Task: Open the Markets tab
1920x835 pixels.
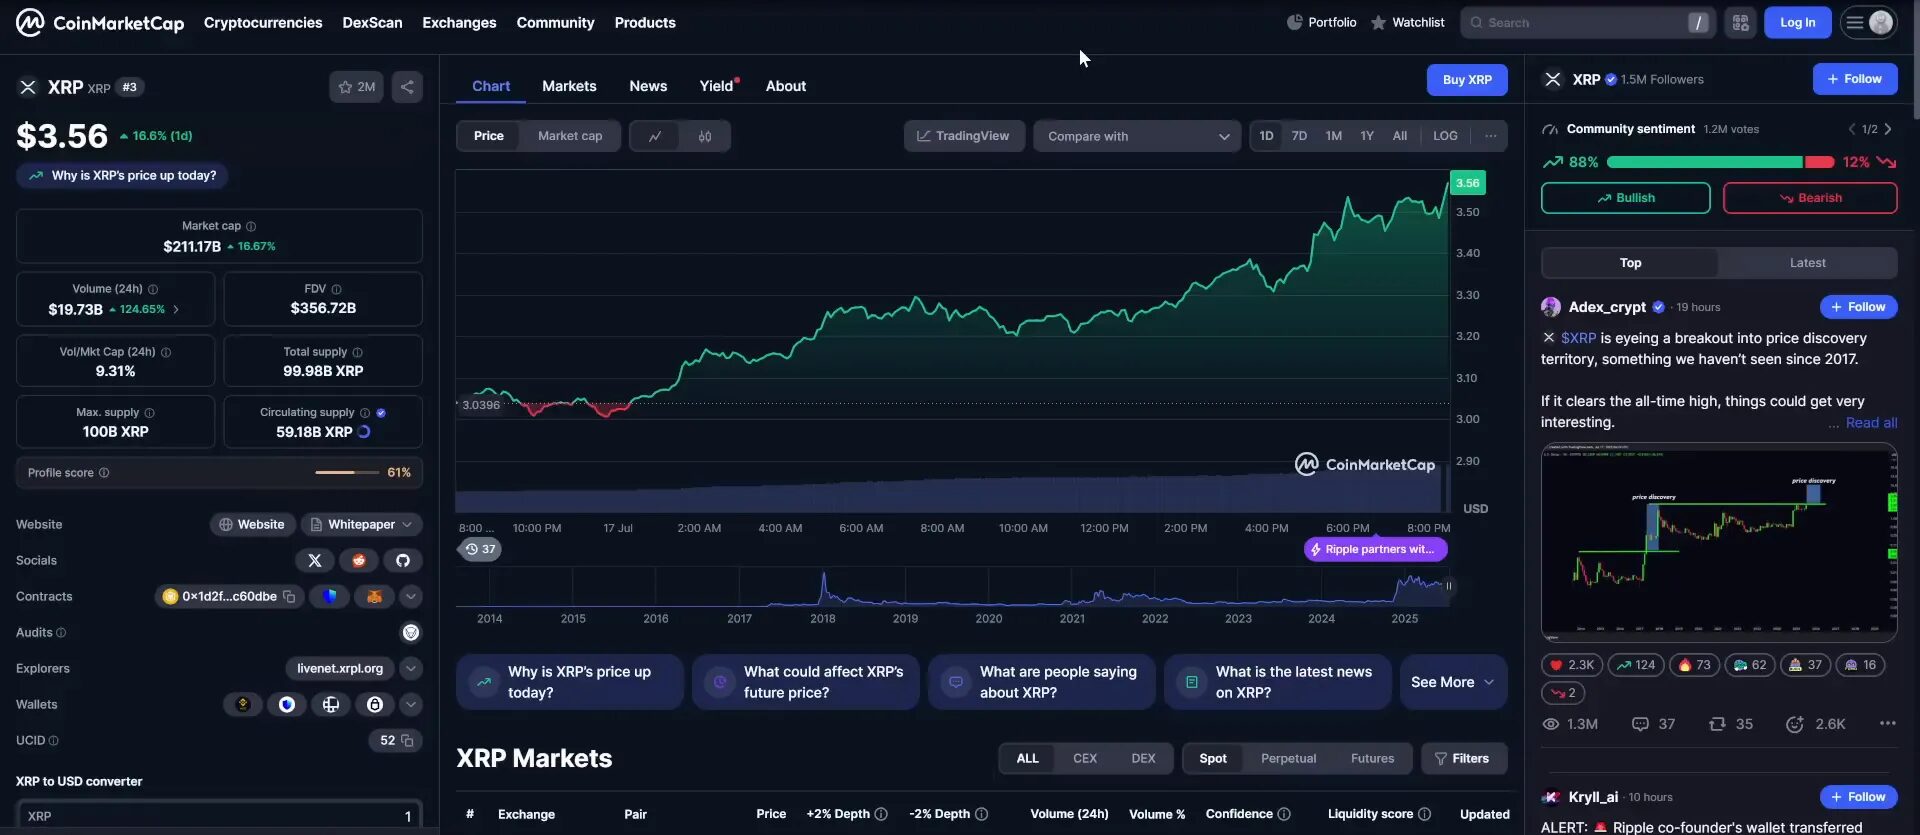Action: pos(569,86)
